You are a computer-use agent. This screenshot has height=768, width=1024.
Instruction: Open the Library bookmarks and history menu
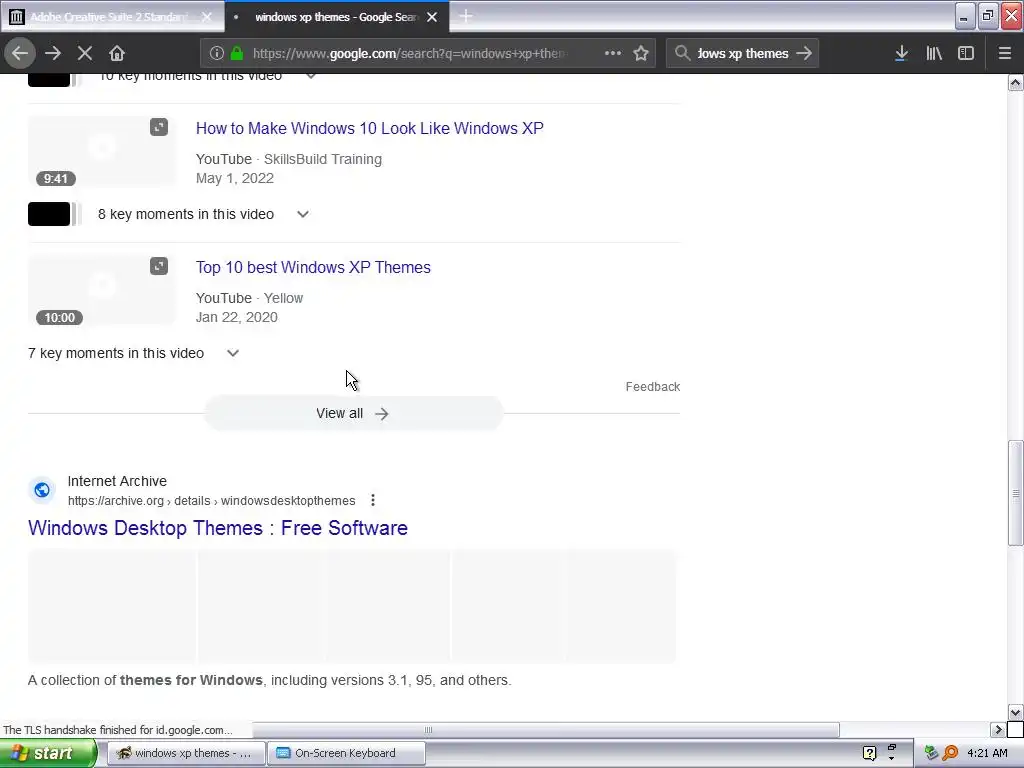pos(934,53)
